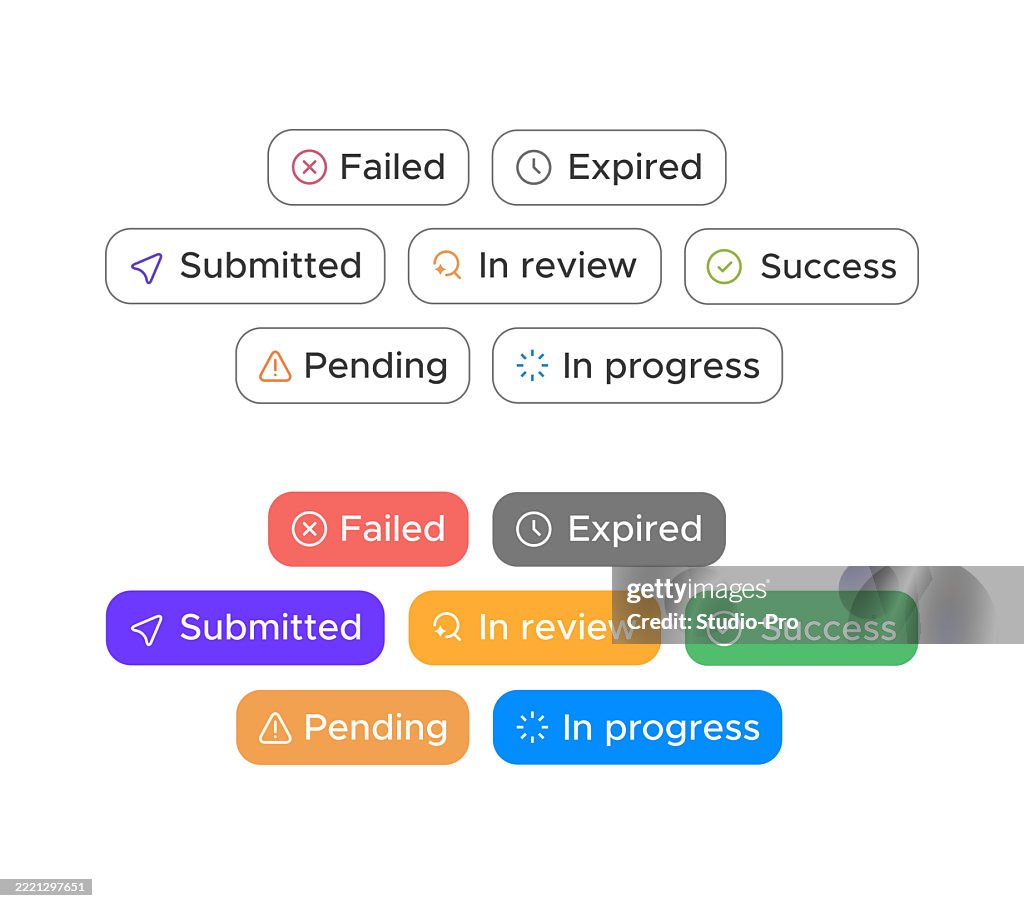Click the white warning icon in orange Pending badge
The width and height of the screenshot is (1024, 908).
click(x=275, y=729)
